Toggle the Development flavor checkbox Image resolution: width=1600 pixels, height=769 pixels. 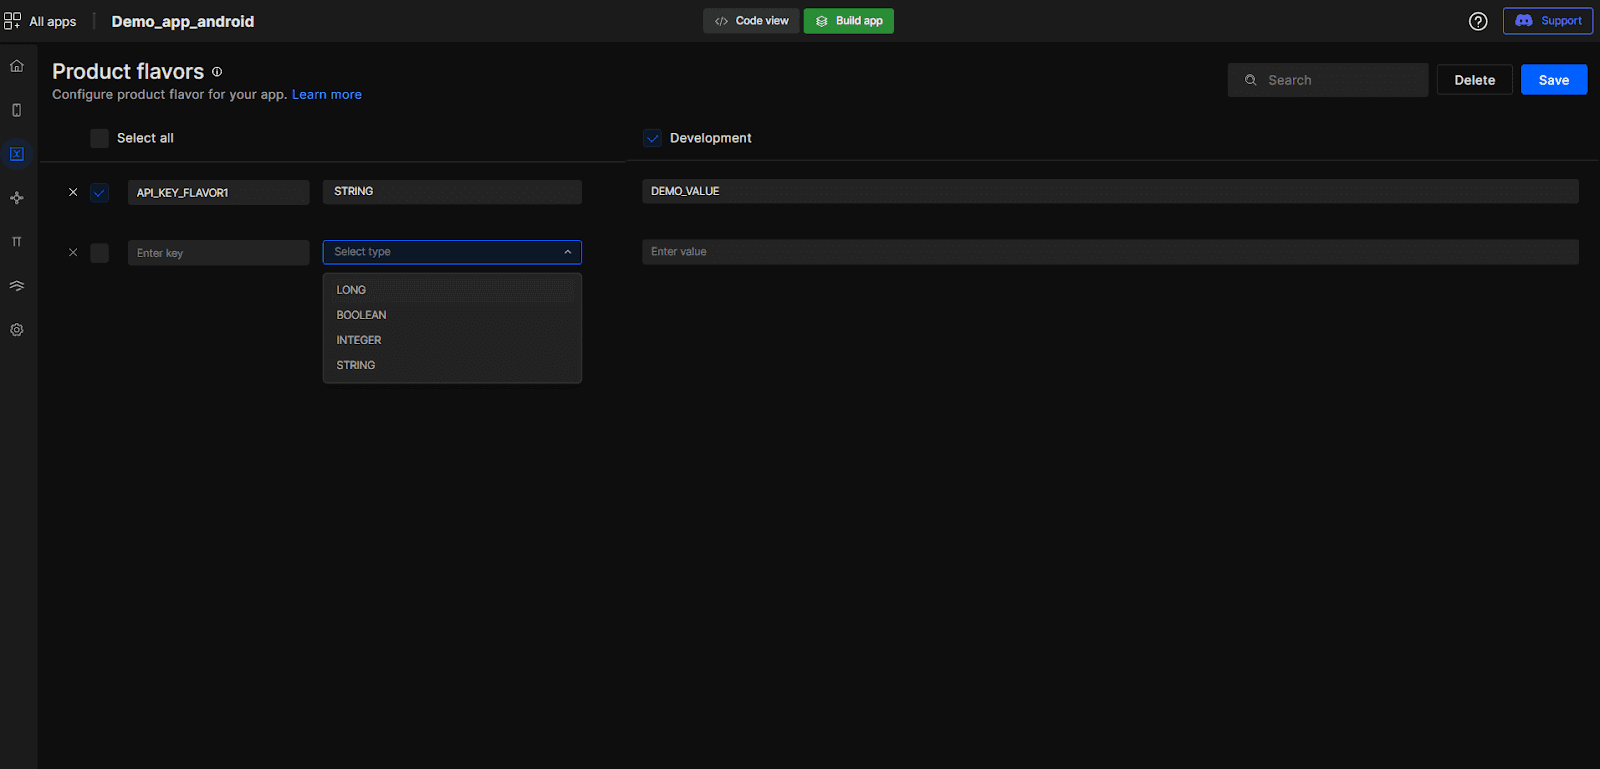pyautogui.click(x=653, y=139)
